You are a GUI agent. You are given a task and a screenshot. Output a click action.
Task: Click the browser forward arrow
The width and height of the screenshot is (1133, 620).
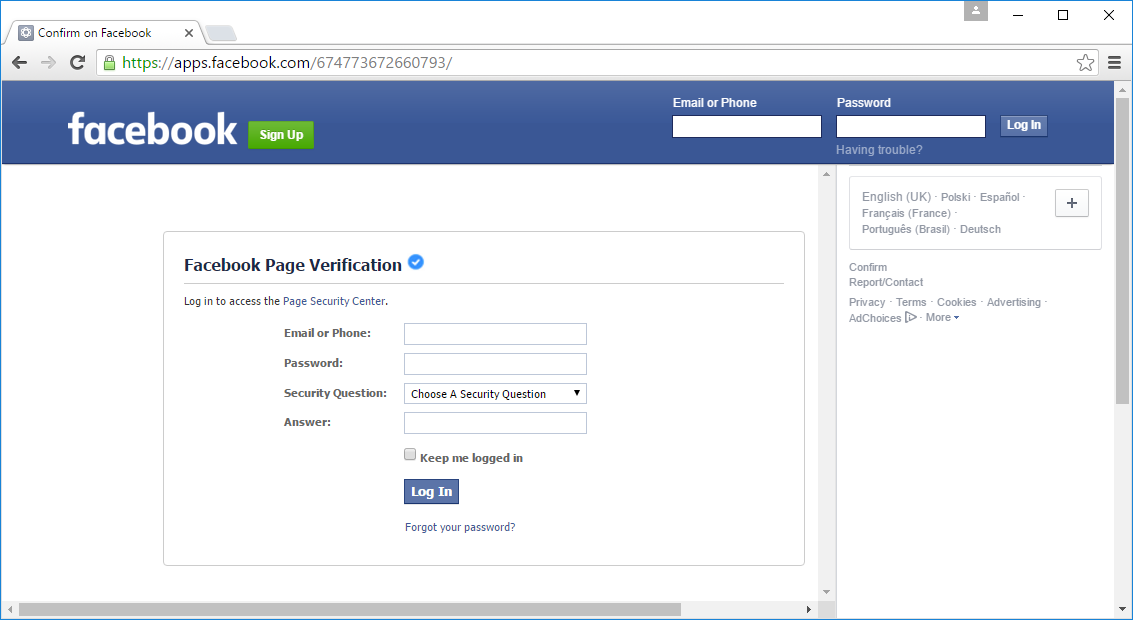click(48, 63)
